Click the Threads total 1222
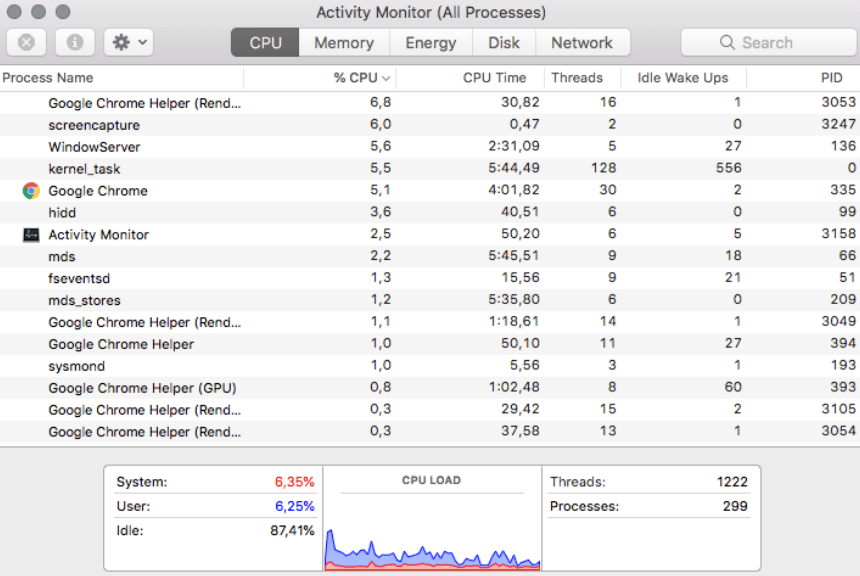Image resolution: width=860 pixels, height=576 pixels. point(732,482)
